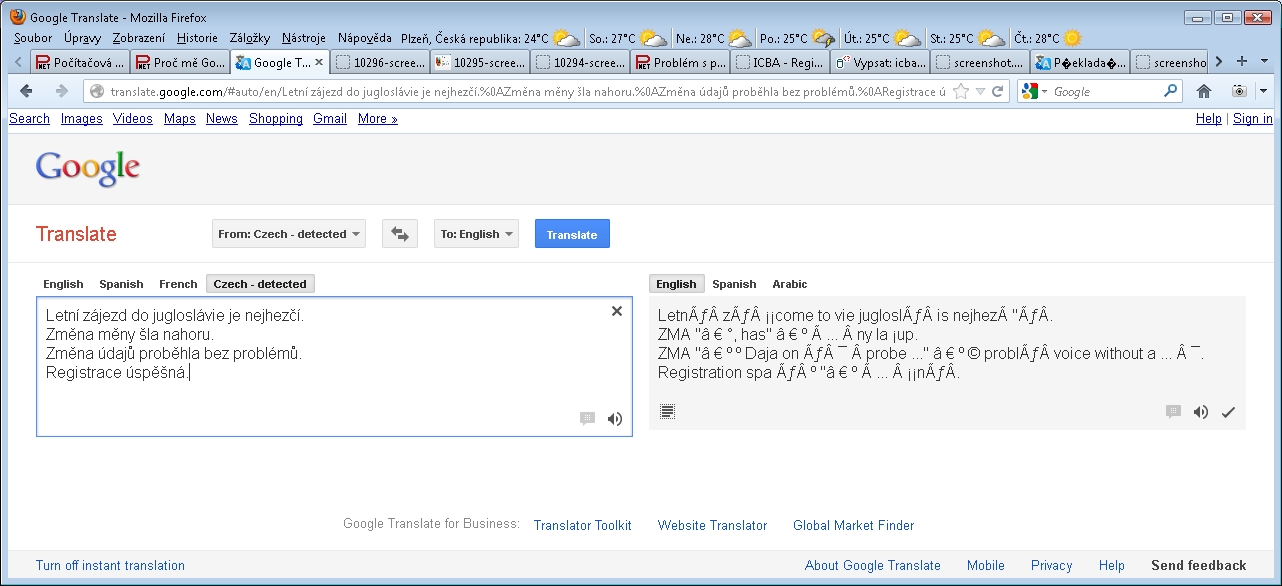The height and width of the screenshot is (586, 1282).
Task: Open the Zobrazení menu
Action: click(x=139, y=38)
